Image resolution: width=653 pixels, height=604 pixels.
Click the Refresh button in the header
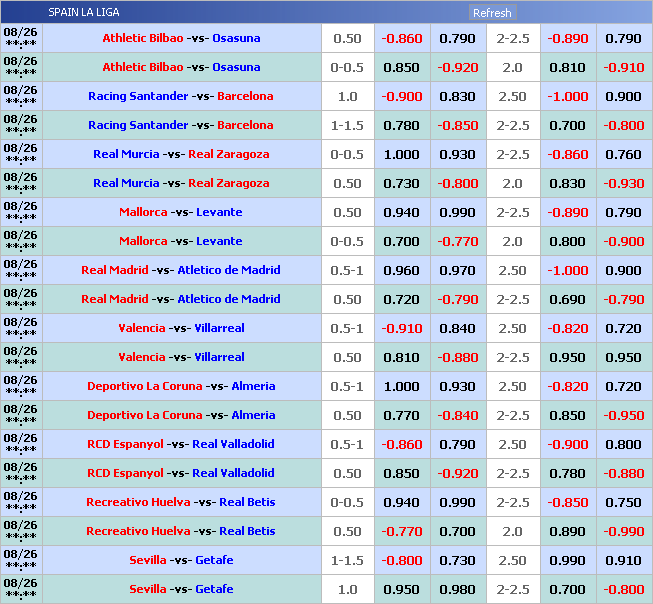[492, 13]
